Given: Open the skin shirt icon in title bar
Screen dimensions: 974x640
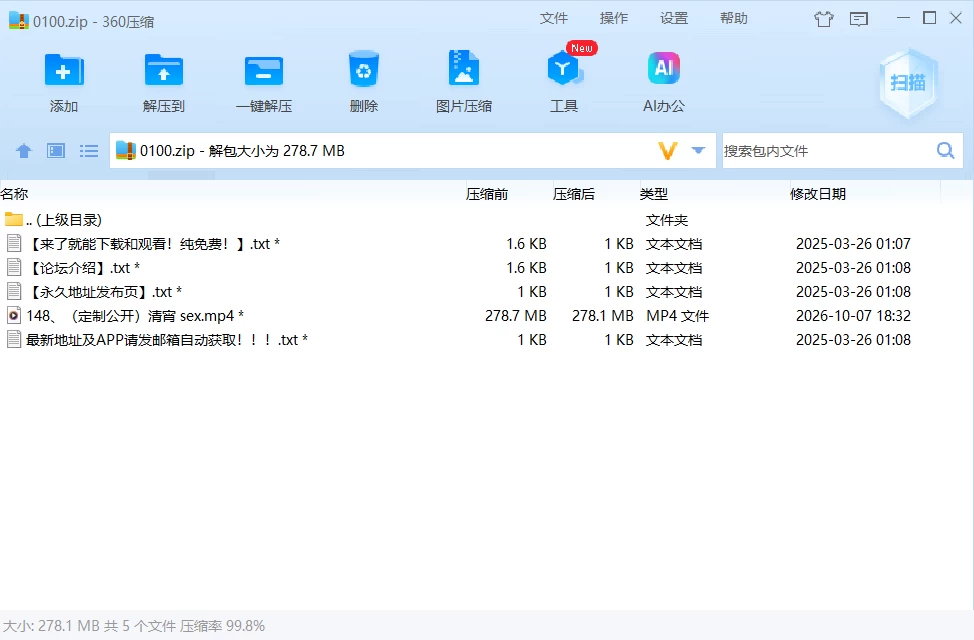Looking at the screenshot, I should pyautogui.click(x=824, y=19).
